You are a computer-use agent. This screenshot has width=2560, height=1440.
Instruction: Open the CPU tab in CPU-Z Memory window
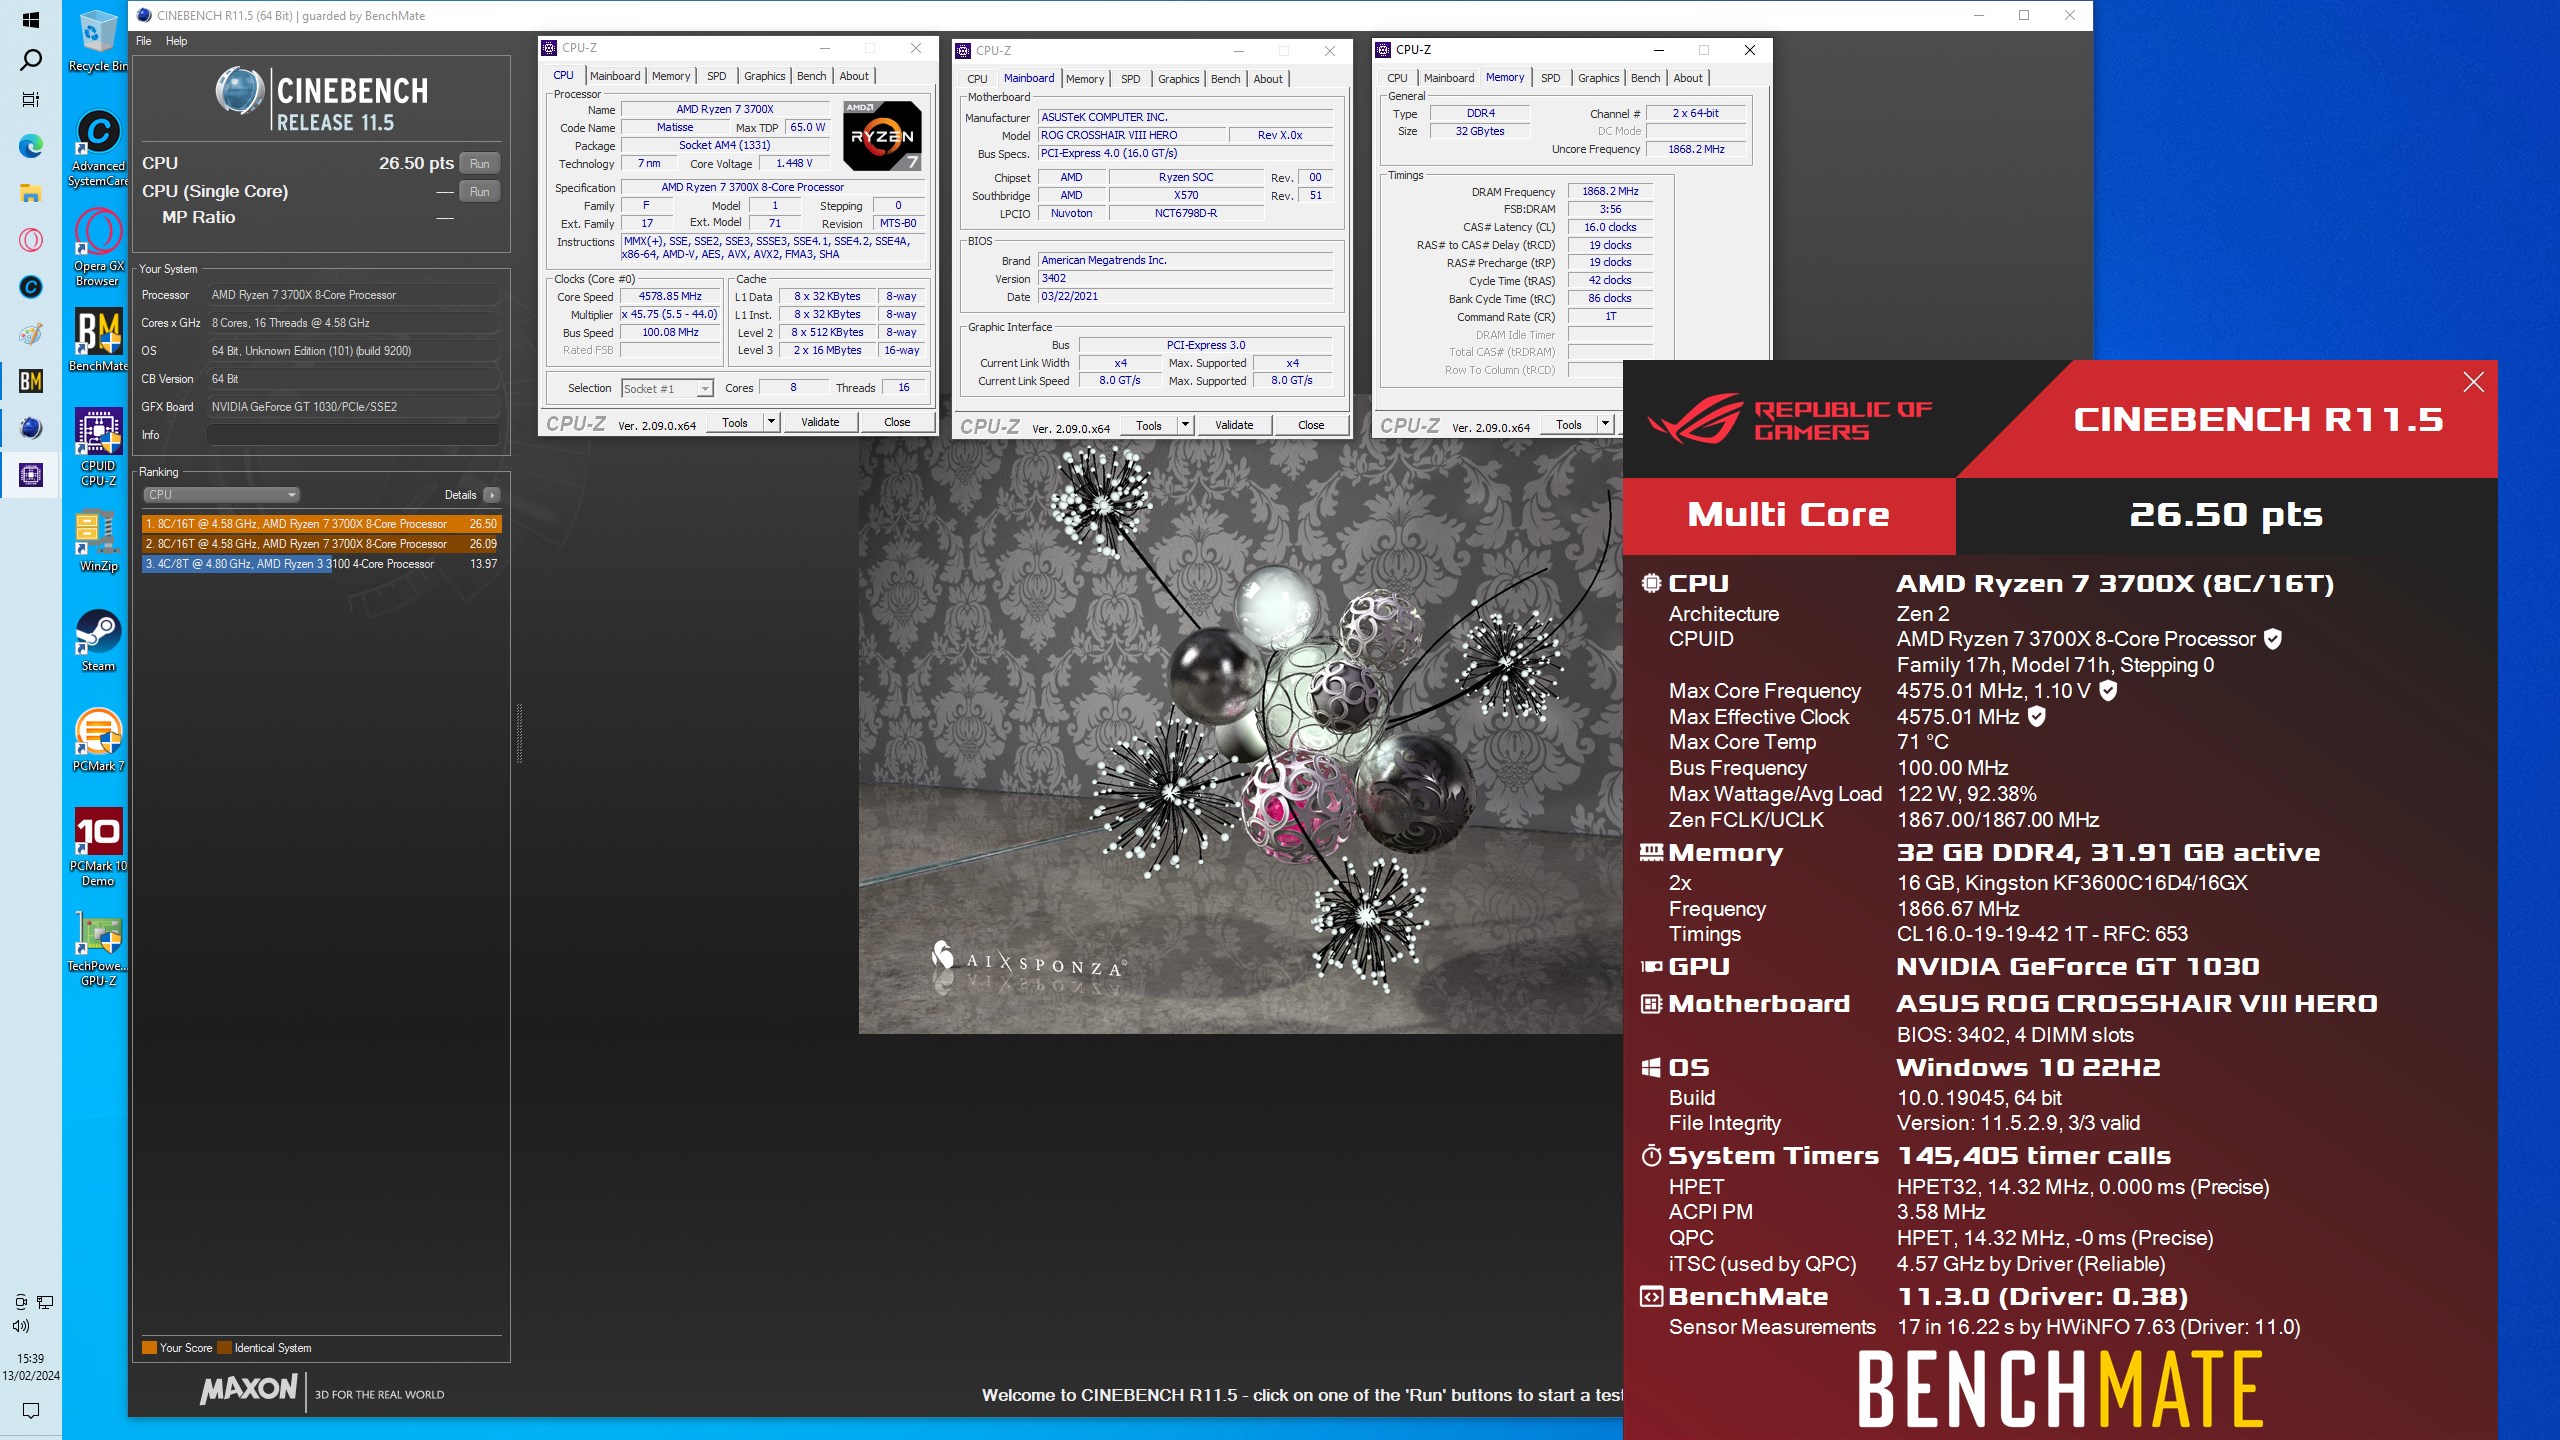[x=1397, y=78]
